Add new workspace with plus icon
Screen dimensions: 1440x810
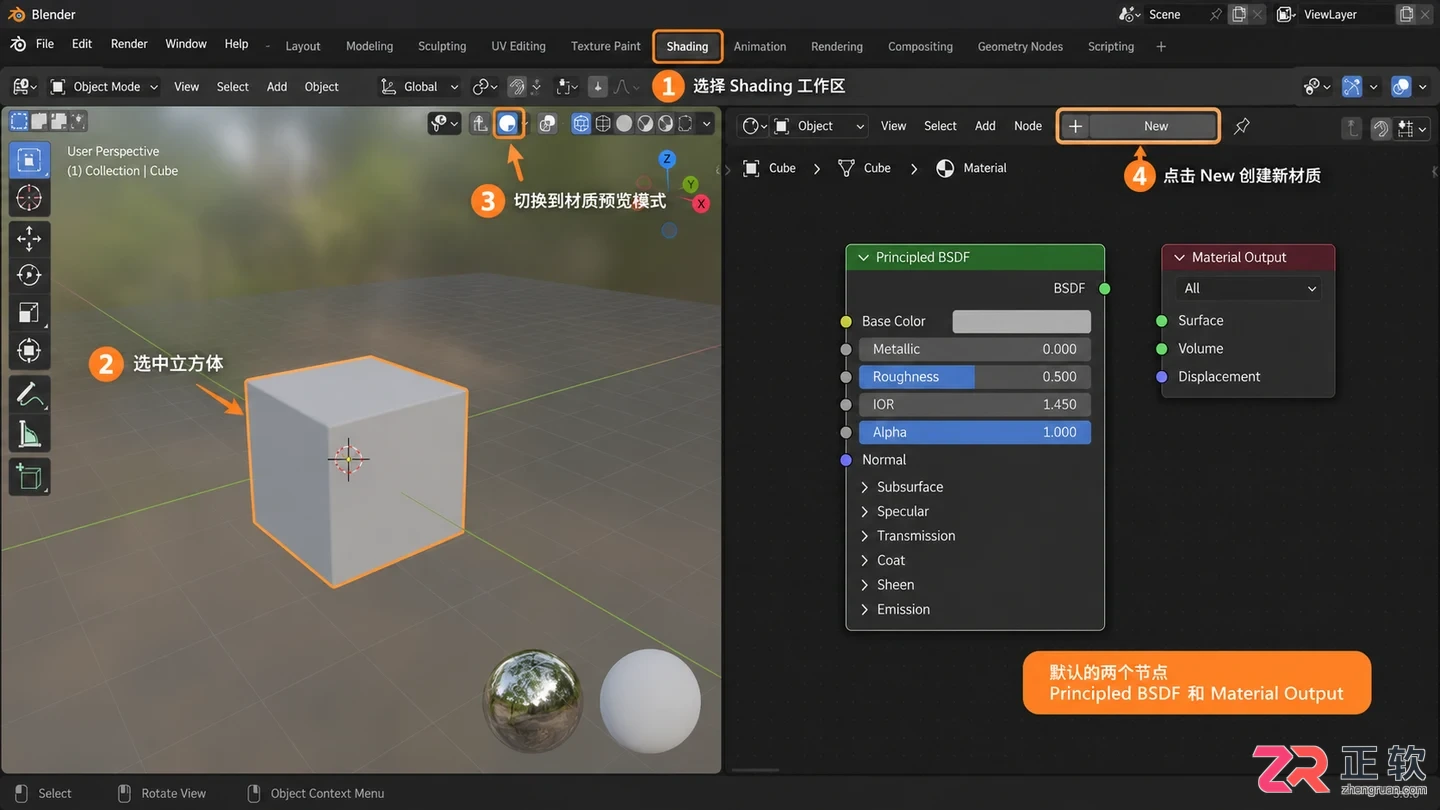[x=1161, y=46]
